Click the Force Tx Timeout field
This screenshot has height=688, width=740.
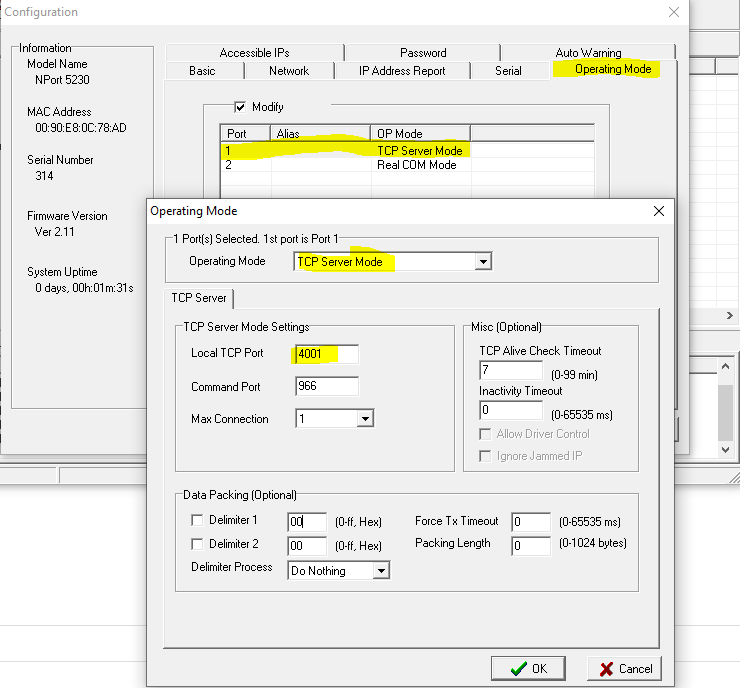coord(530,522)
